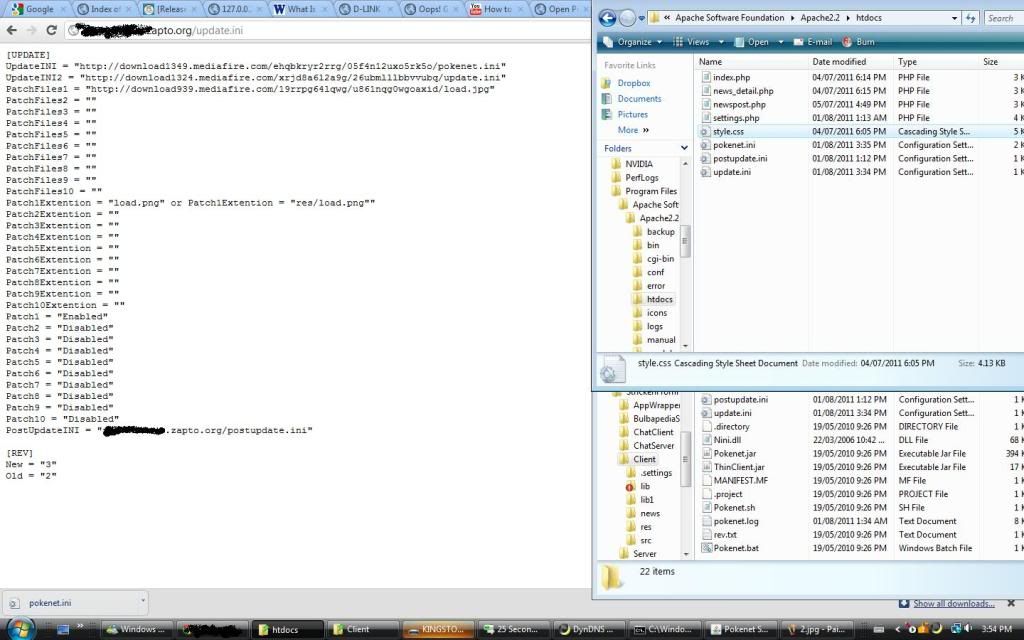Collapse the Folders pane chevron
Image resolution: width=1024 pixels, height=640 pixels.
(684, 148)
